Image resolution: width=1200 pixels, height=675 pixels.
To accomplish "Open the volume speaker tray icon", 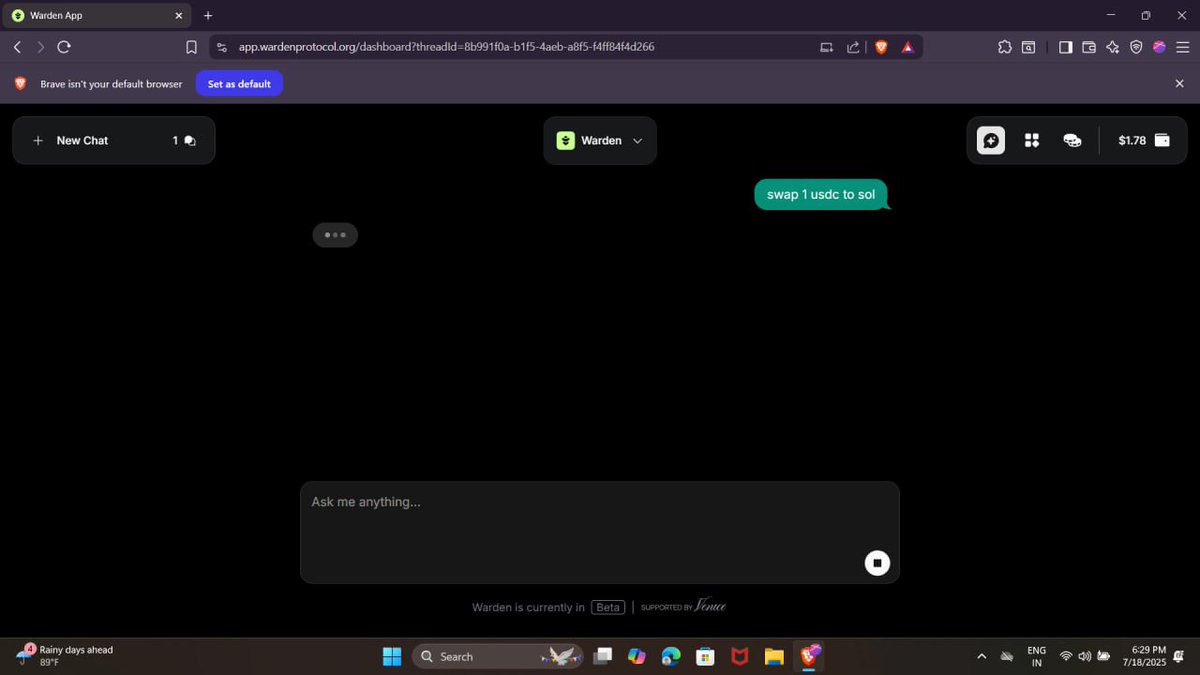I will point(1084,657).
